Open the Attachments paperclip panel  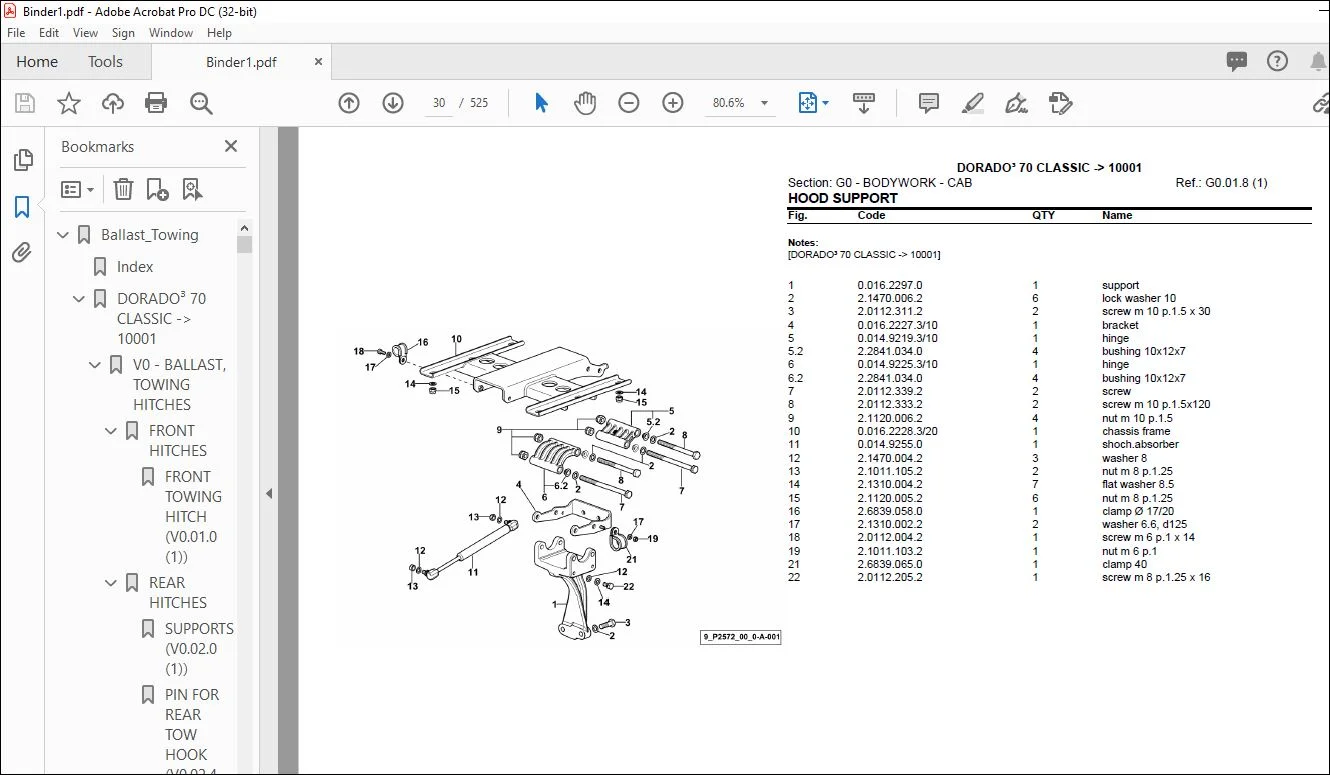[x=22, y=253]
